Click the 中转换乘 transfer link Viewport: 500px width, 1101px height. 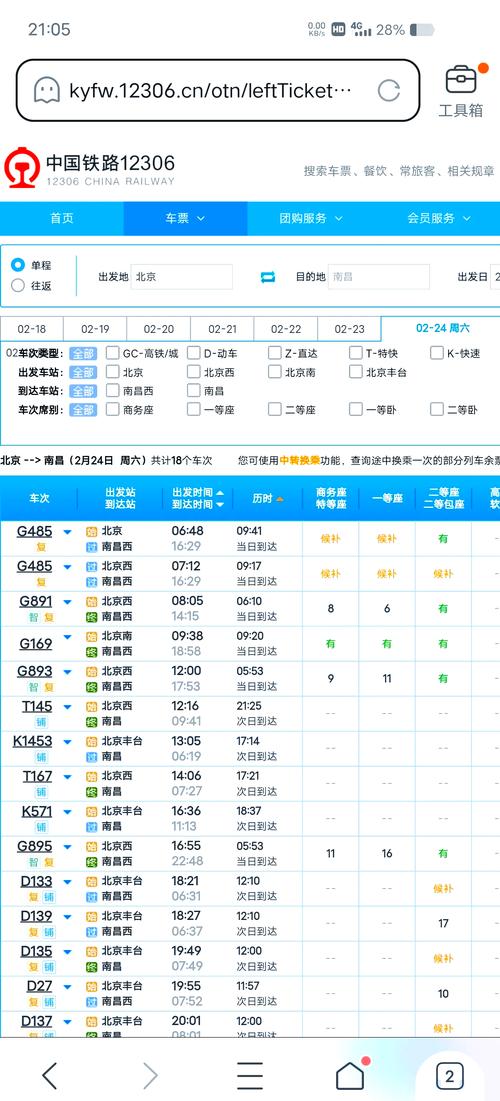click(x=300, y=461)
